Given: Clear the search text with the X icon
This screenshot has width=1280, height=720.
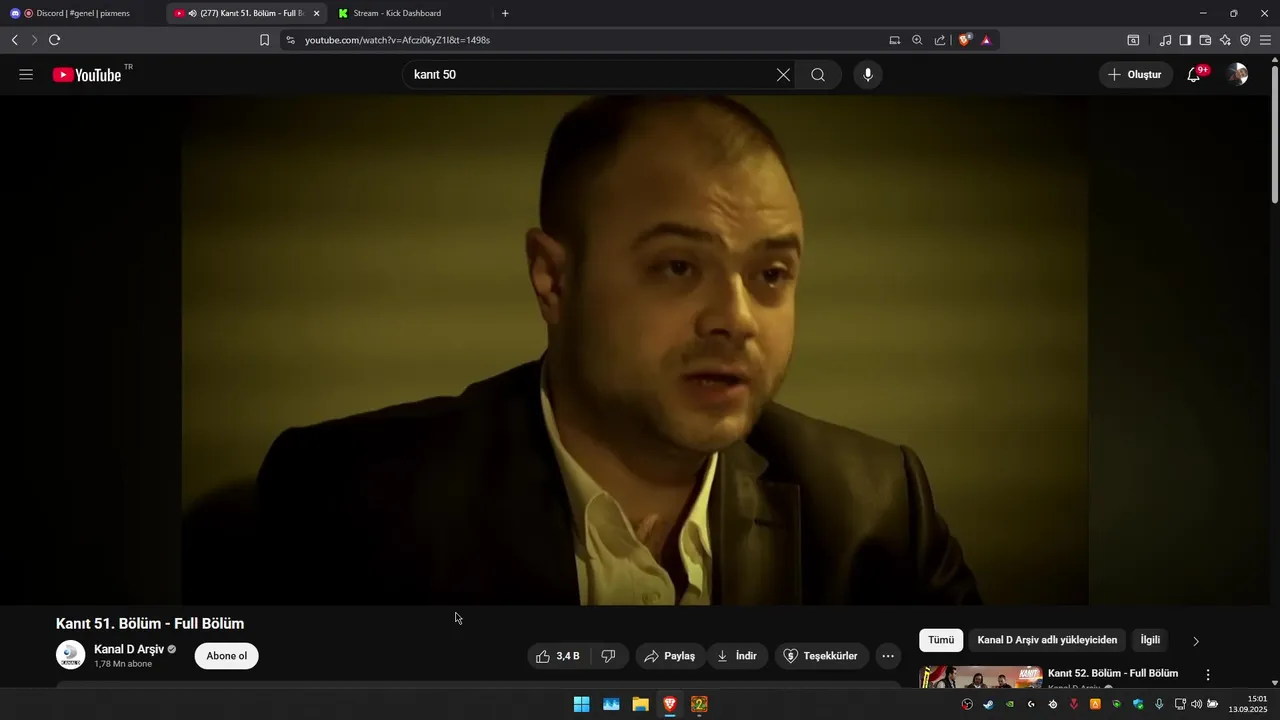Looking at the screenshot, I should (x=783, y=75).
